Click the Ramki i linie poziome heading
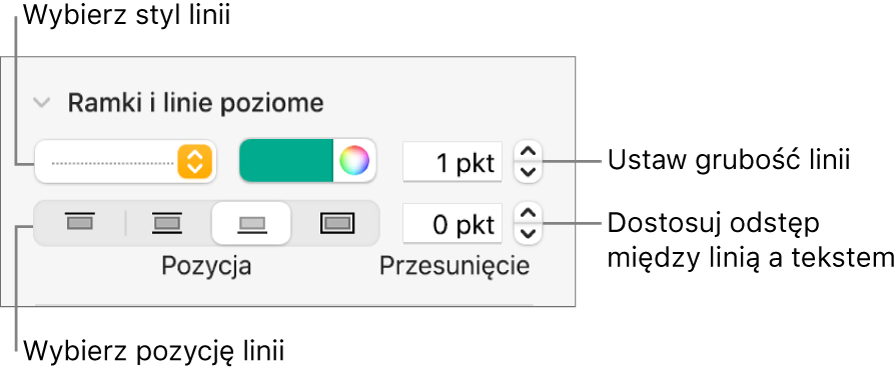The width and height of the screenshot is (896, 372). [x=196, y=103]
